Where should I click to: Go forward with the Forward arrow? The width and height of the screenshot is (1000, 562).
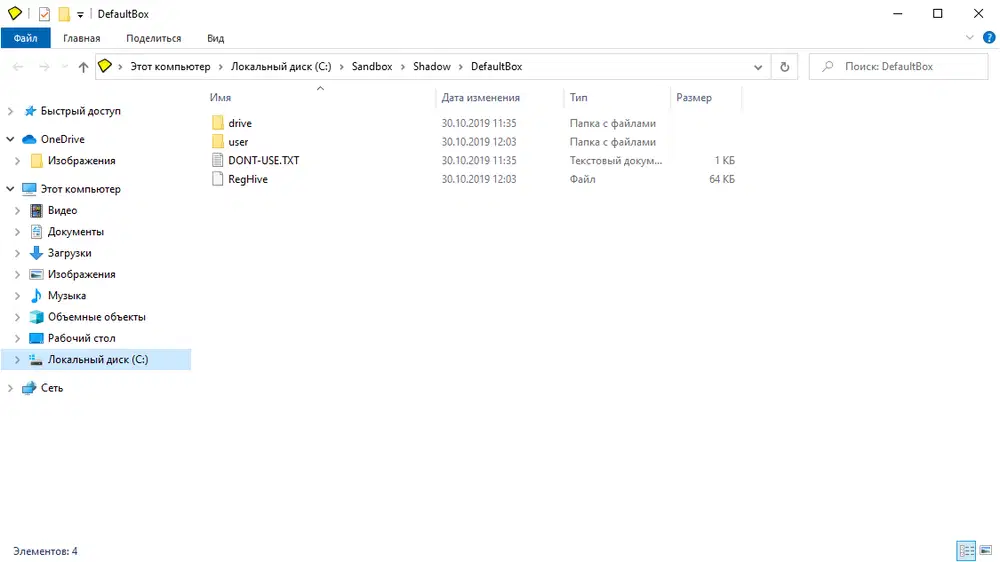[44, 66]
